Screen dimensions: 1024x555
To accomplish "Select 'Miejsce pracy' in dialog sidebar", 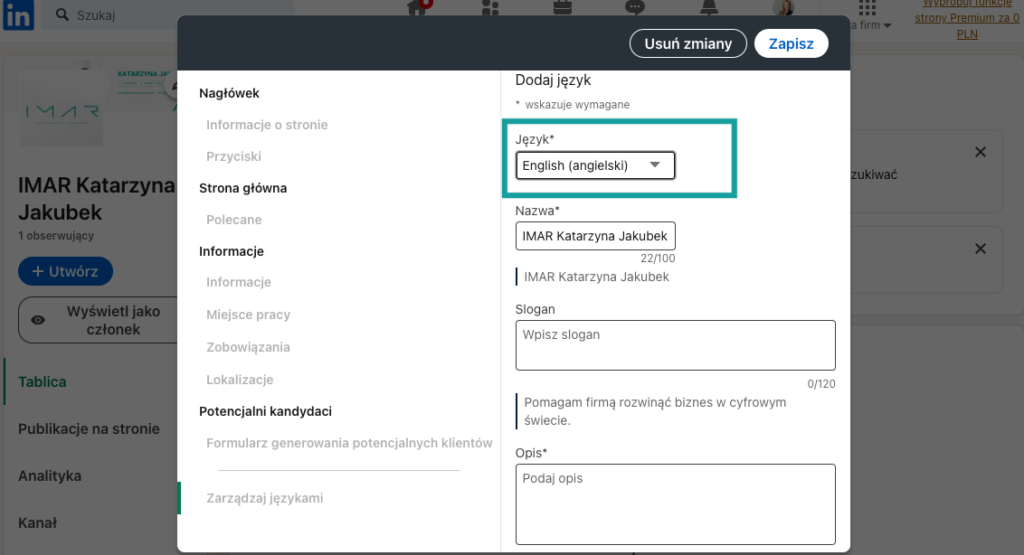I will [248, 315].
